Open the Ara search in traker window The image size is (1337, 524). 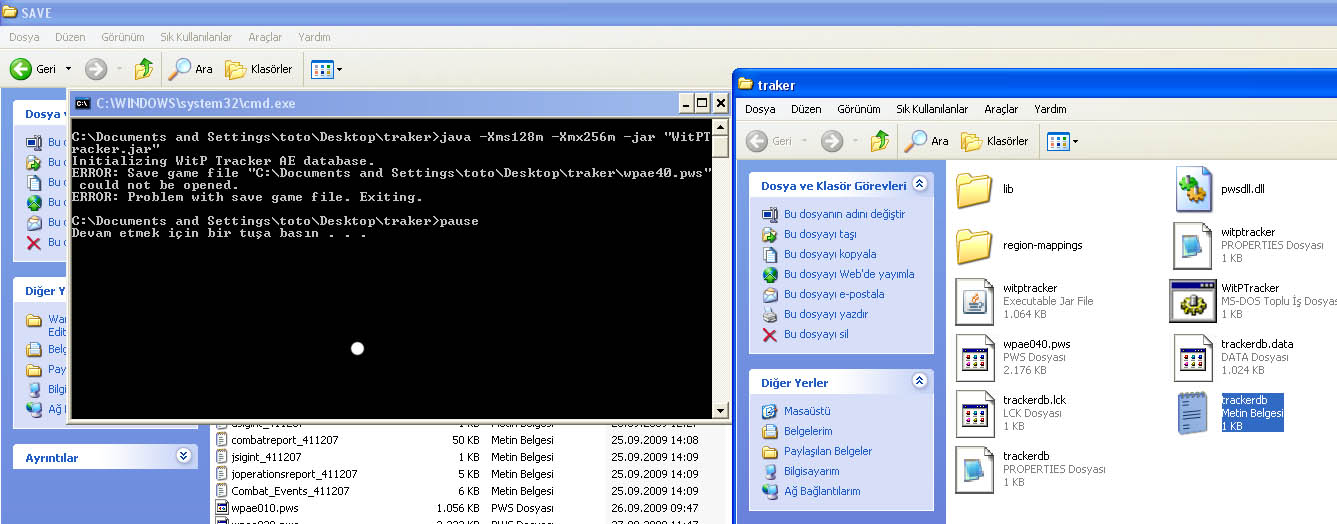point(925,141)
